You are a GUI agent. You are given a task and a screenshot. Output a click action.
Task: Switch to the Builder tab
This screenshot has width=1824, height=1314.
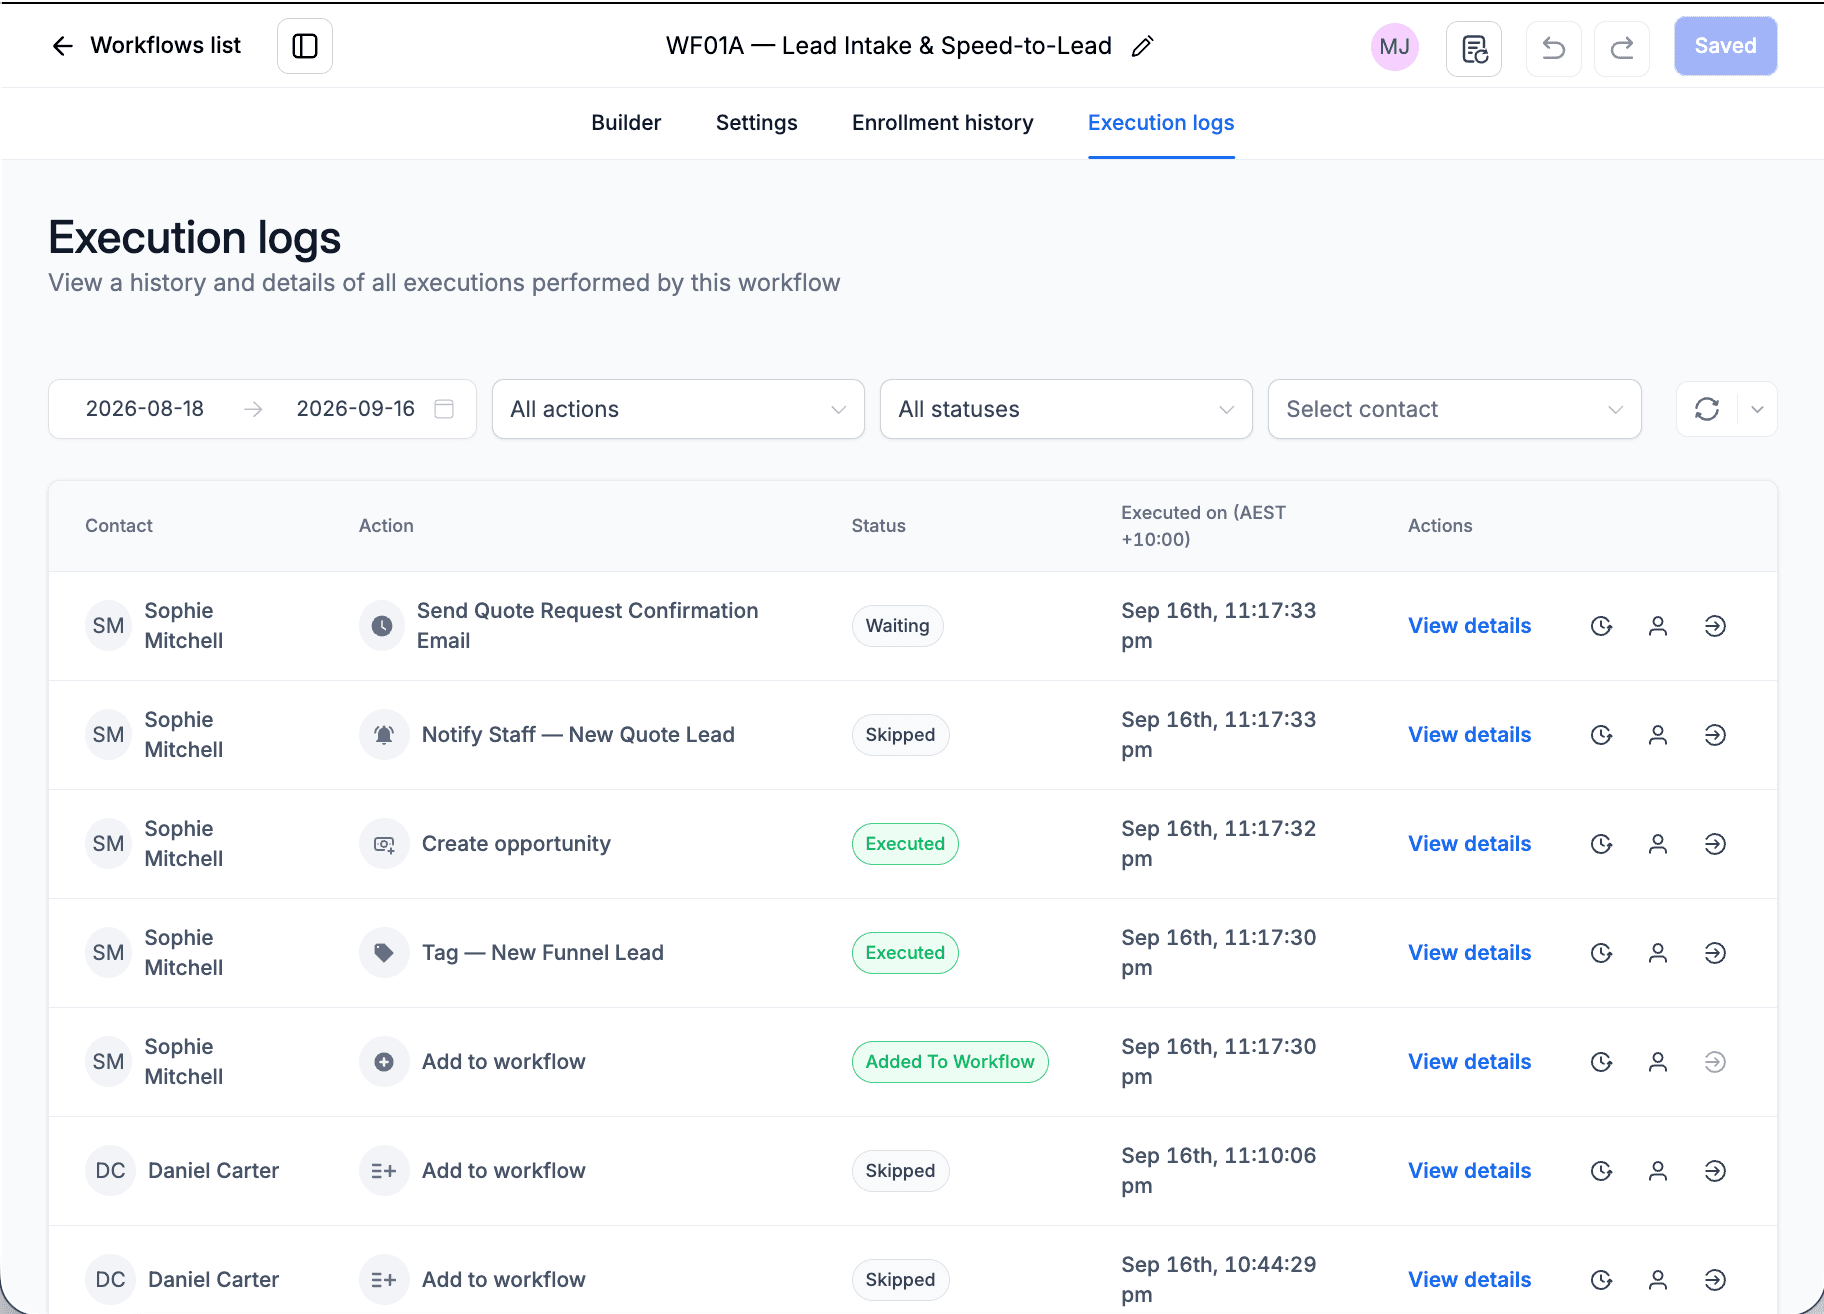[626, 123]
